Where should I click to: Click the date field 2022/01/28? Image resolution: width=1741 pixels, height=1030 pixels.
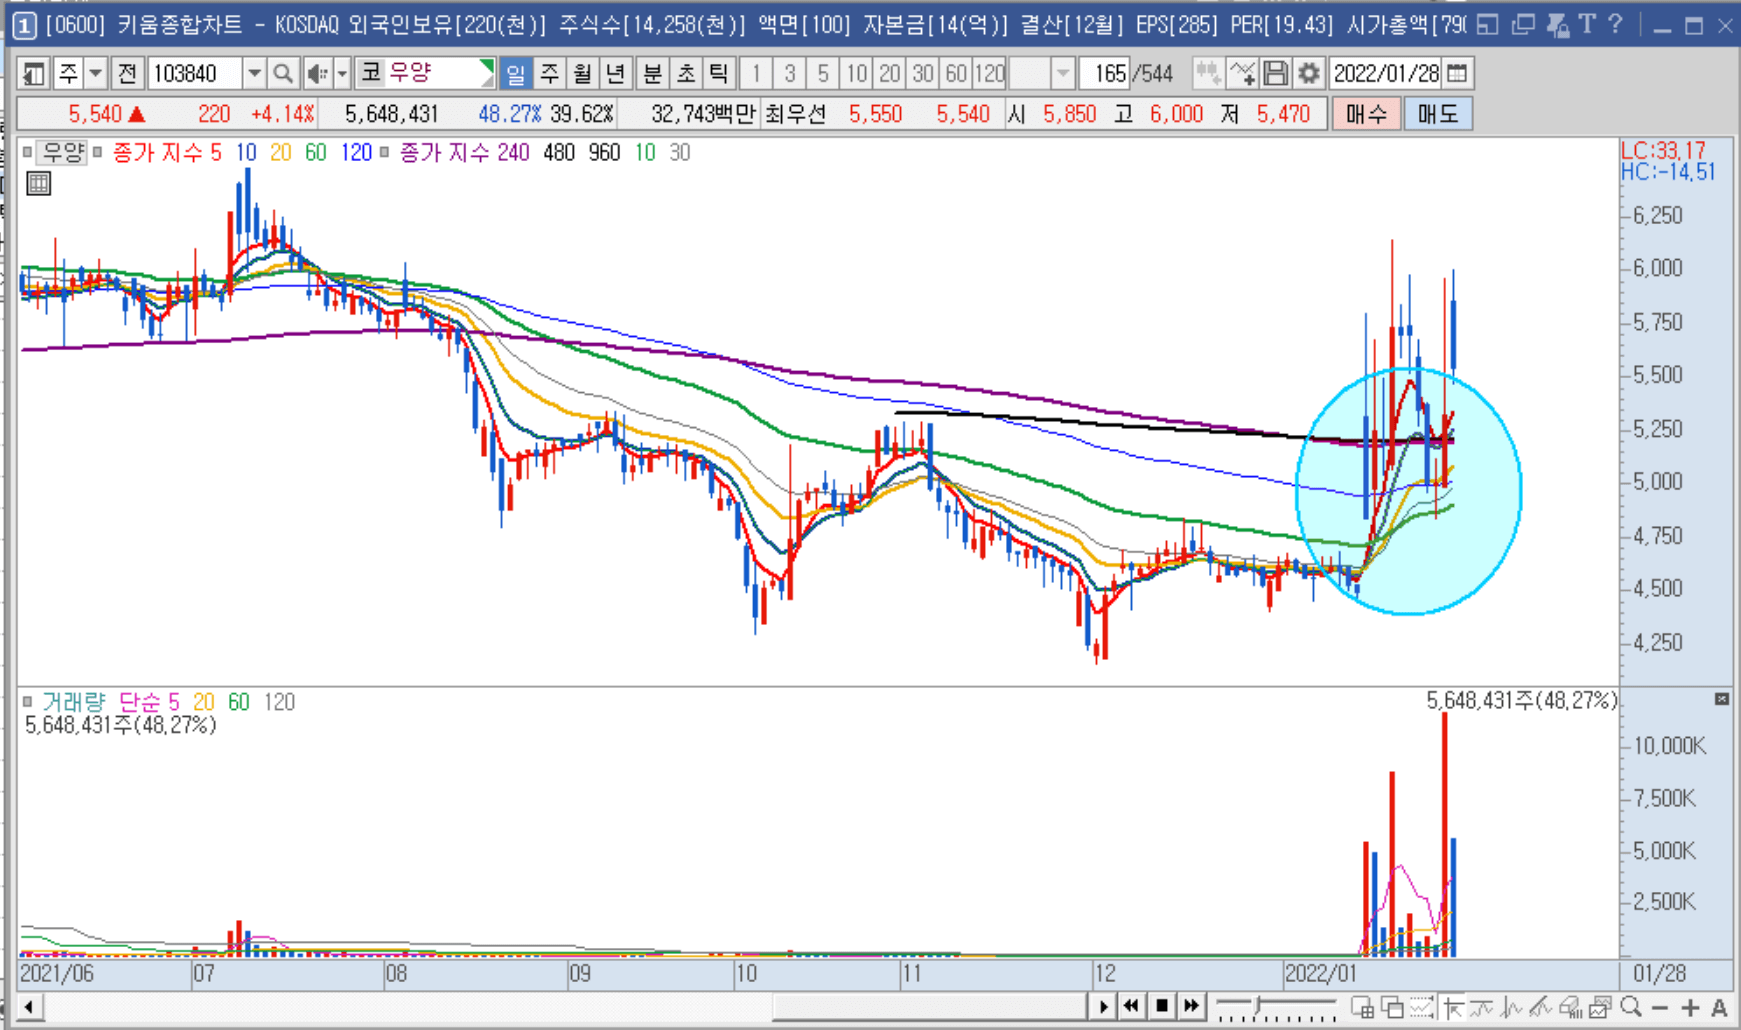coord(1386,73)
